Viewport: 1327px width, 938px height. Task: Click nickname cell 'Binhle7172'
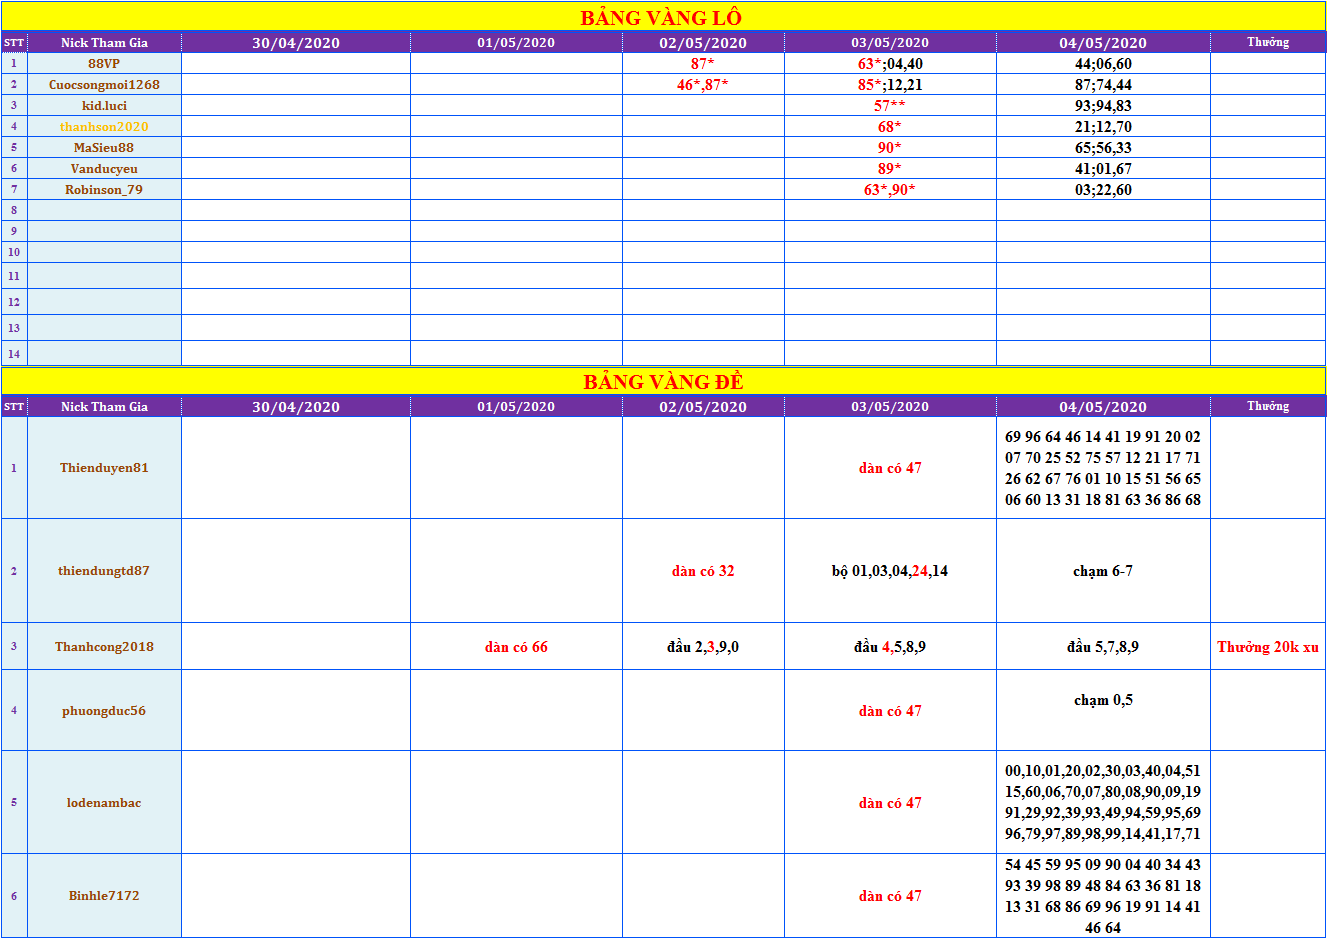click(x=104, y=895)
